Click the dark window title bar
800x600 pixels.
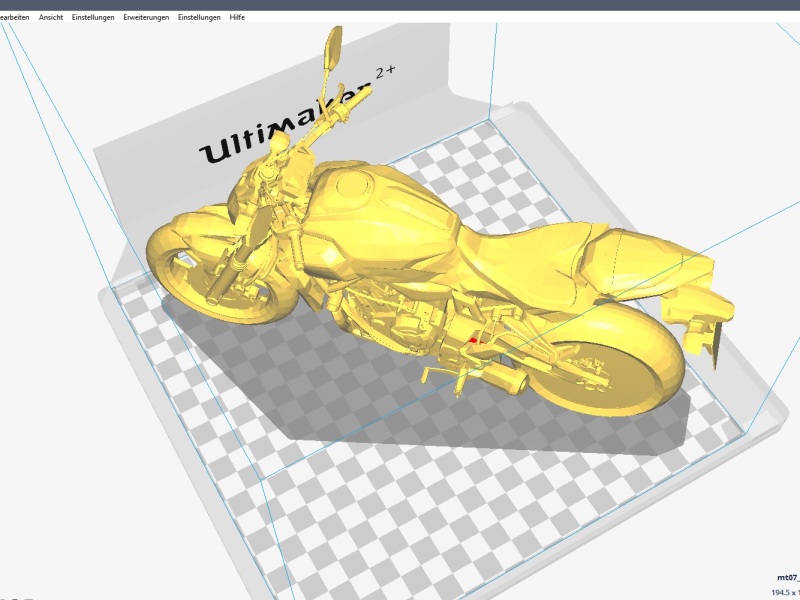tap(400, 5)
